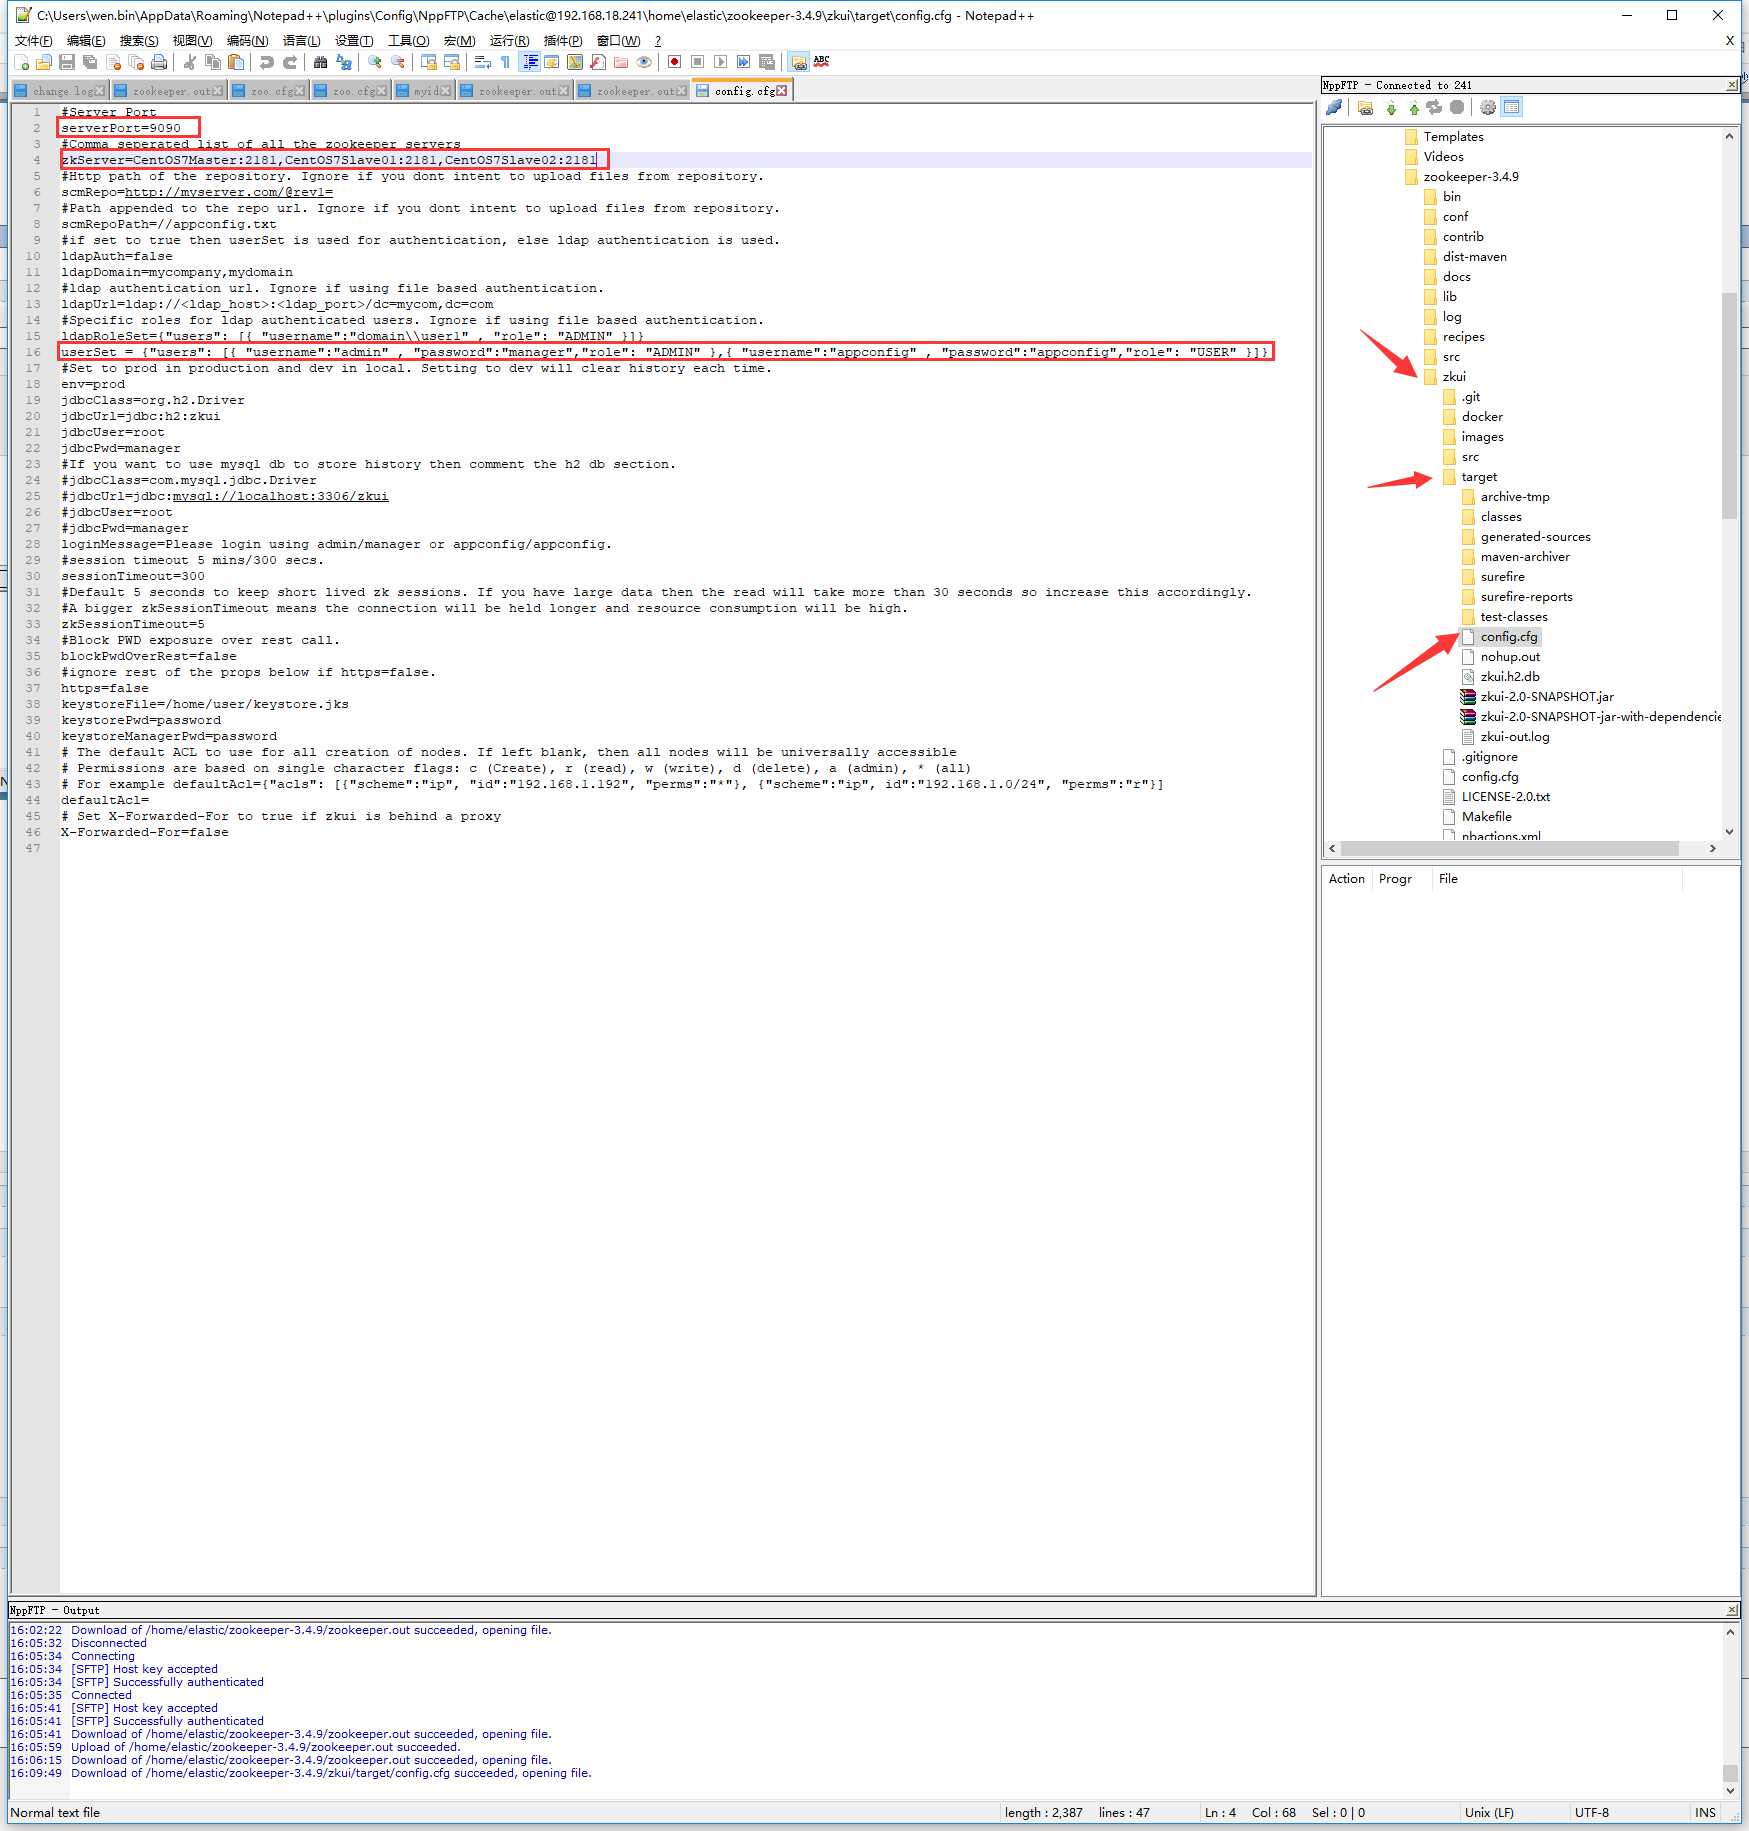Click the http://myserver.com/@rev1= link
This screenshot has width=1749, height=1831.
coord(228,192)
